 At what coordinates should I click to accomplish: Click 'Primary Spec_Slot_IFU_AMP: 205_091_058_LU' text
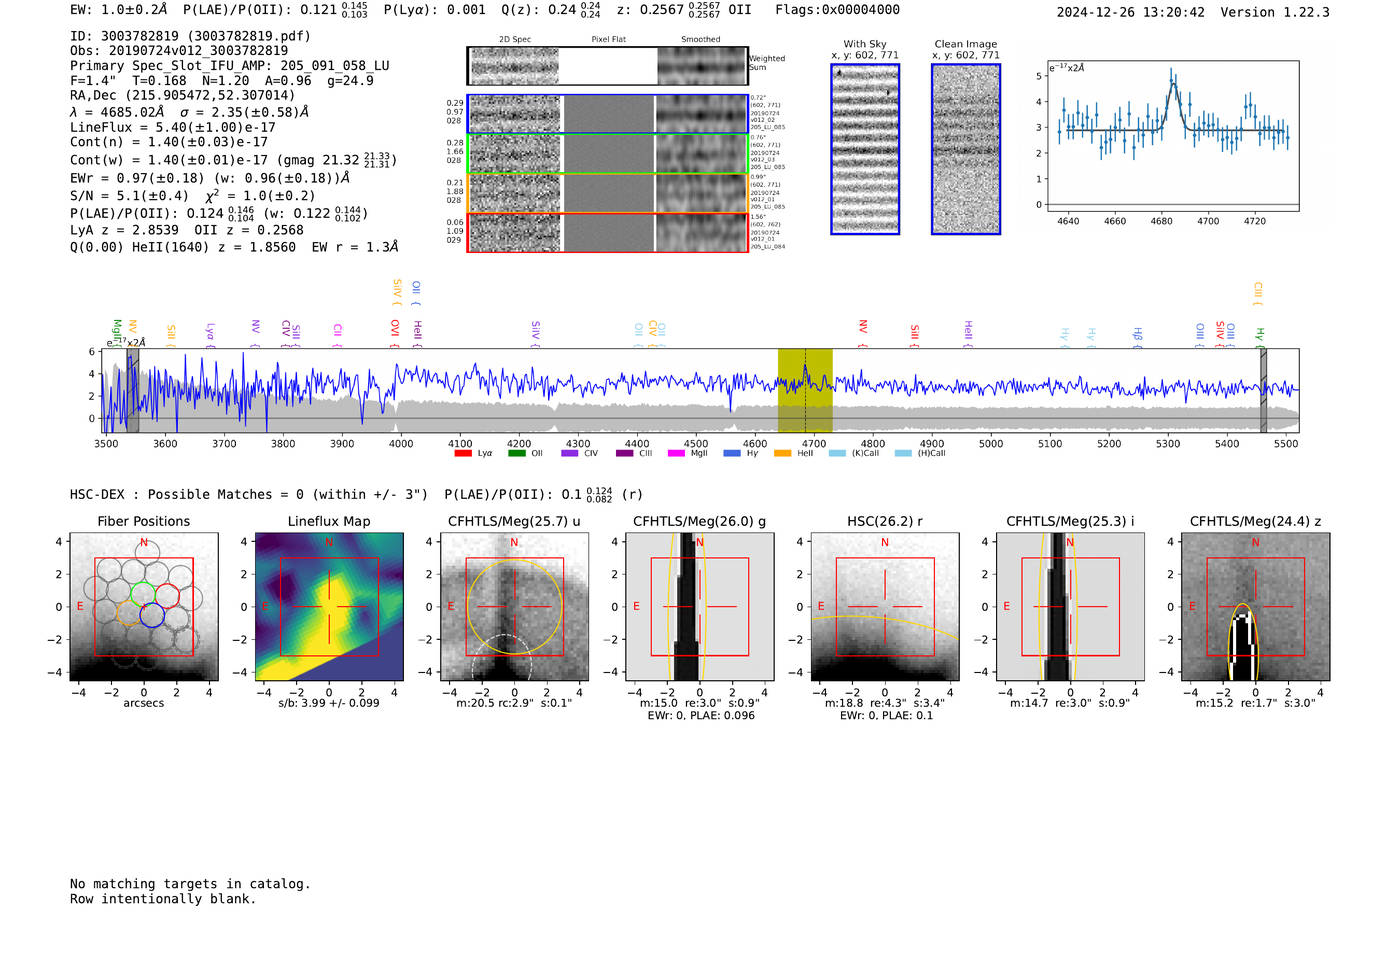point(230,66)
